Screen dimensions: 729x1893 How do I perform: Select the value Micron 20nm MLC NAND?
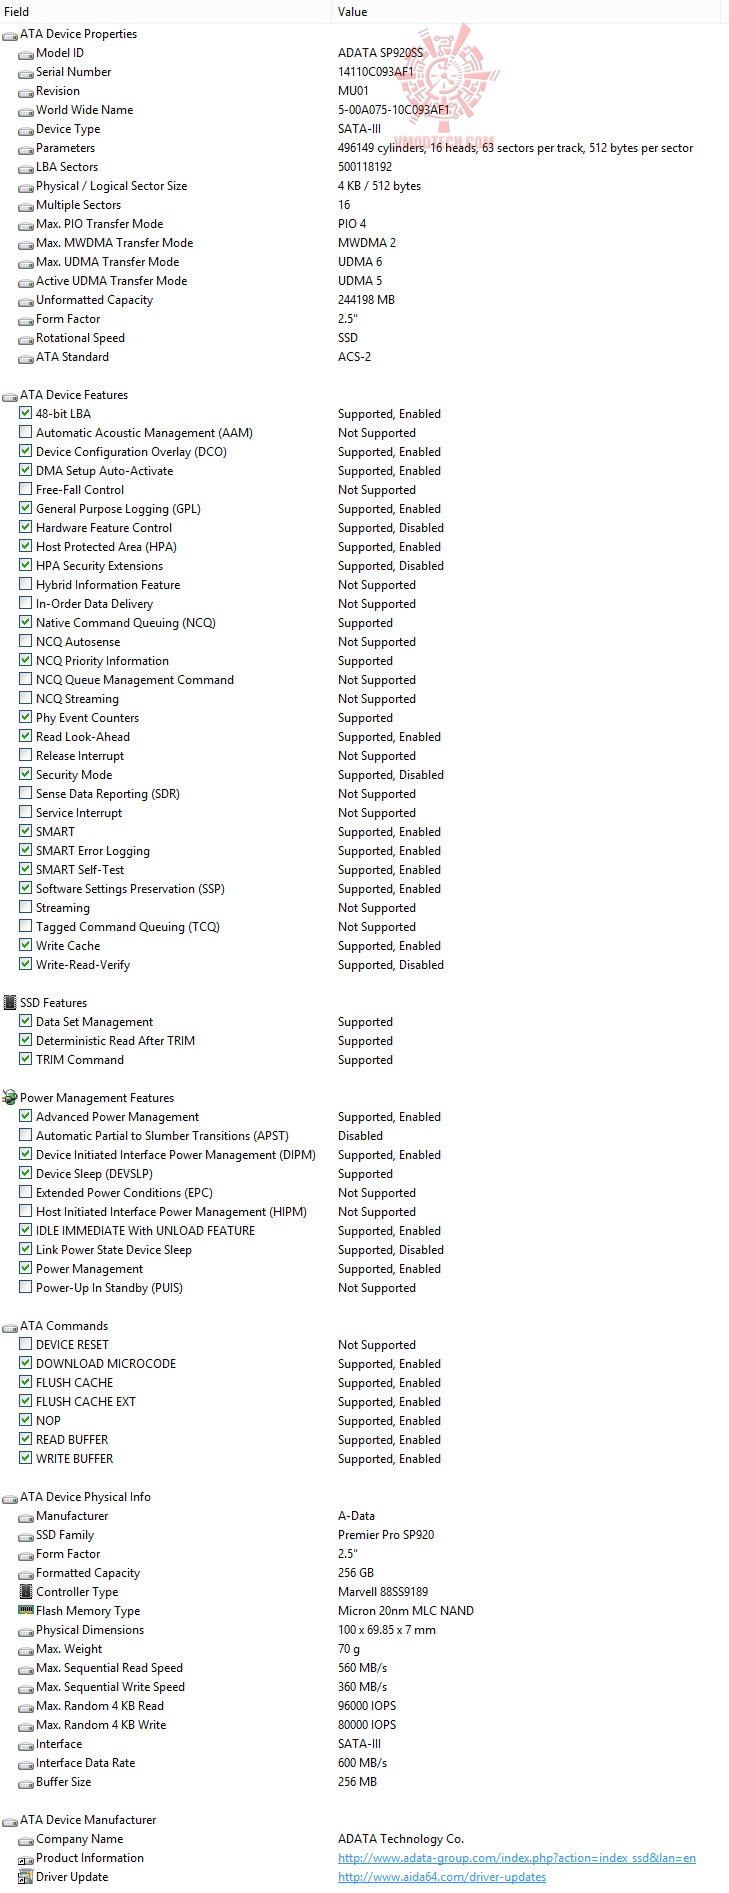click(406, 1611)
